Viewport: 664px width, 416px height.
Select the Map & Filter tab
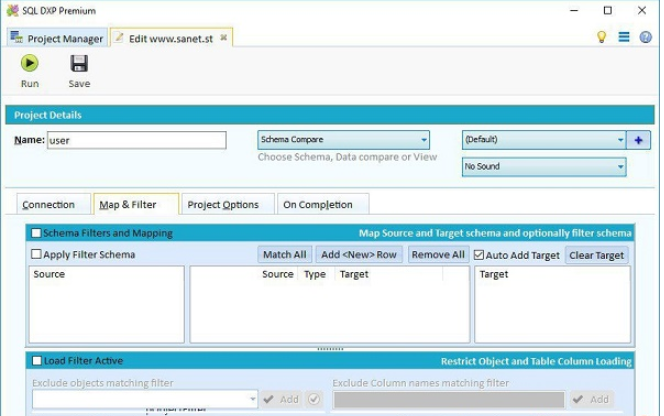136,204
